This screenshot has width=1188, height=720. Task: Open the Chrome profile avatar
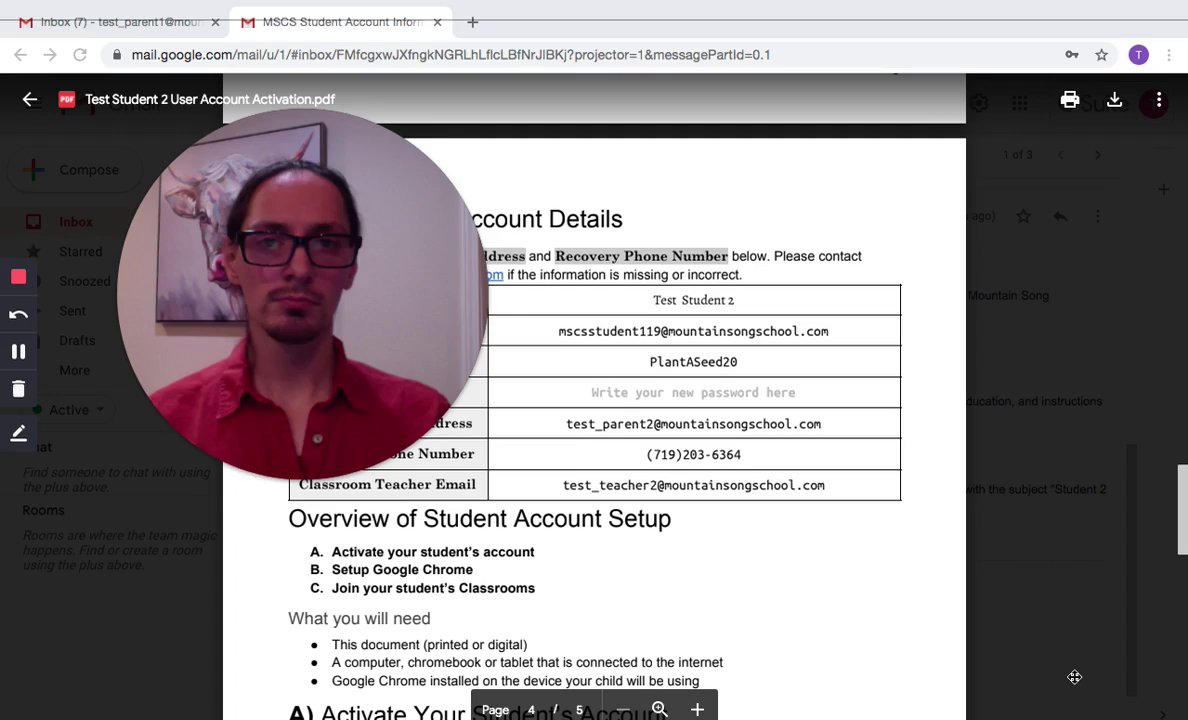point(1138,55)
